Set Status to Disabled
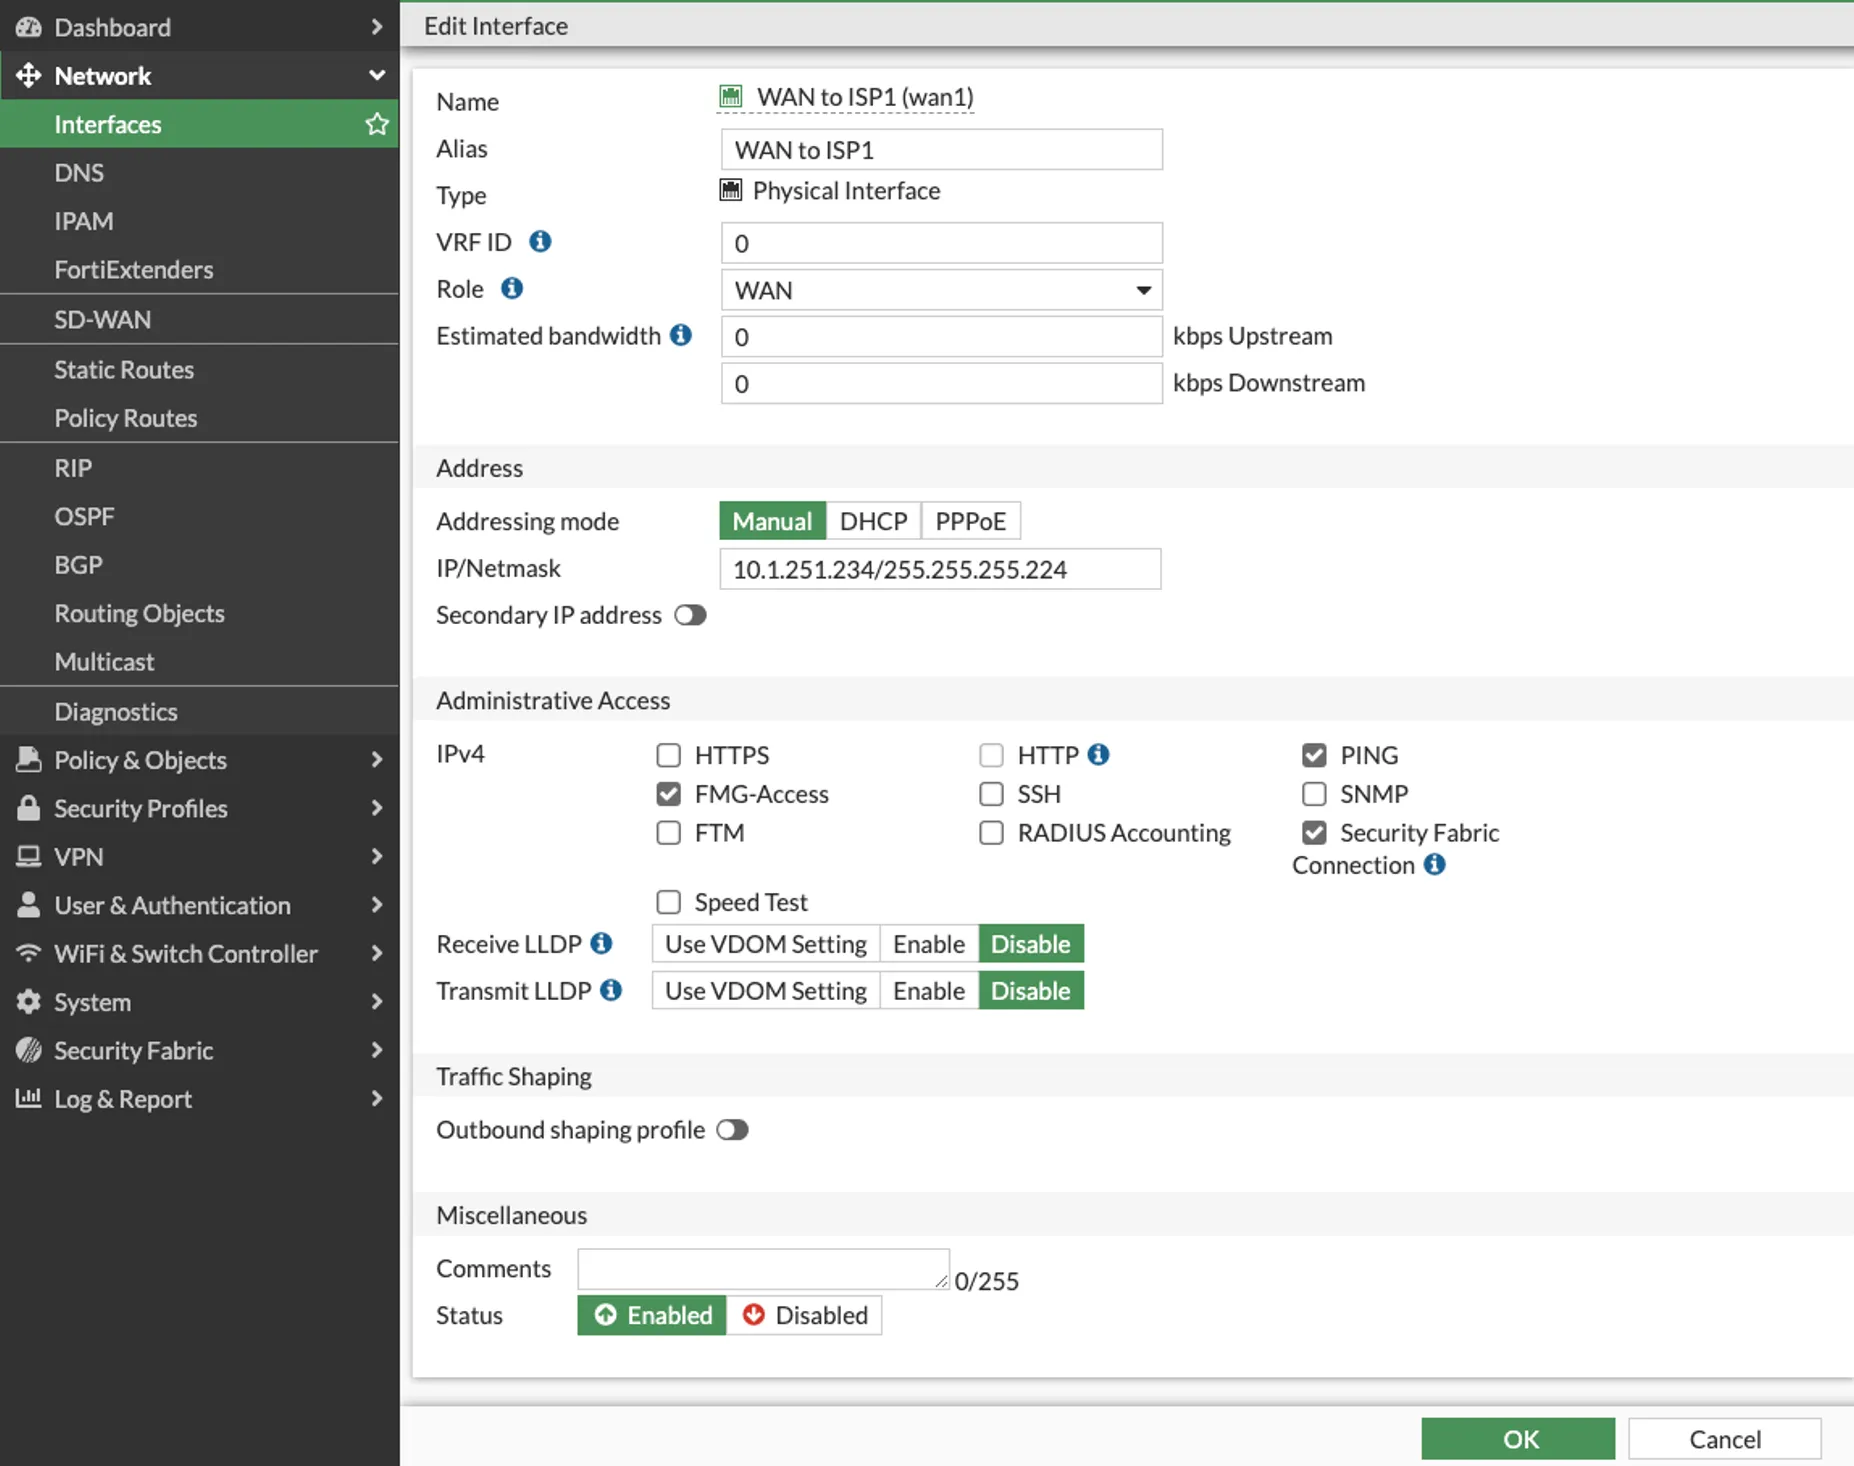Viewport: 1854px width, 1466px height. coord(804,1315)
